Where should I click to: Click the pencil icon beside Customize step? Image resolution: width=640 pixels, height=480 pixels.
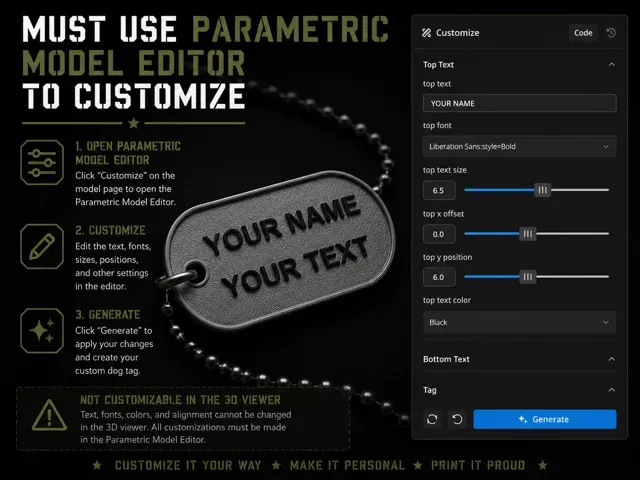coord(42,247)
